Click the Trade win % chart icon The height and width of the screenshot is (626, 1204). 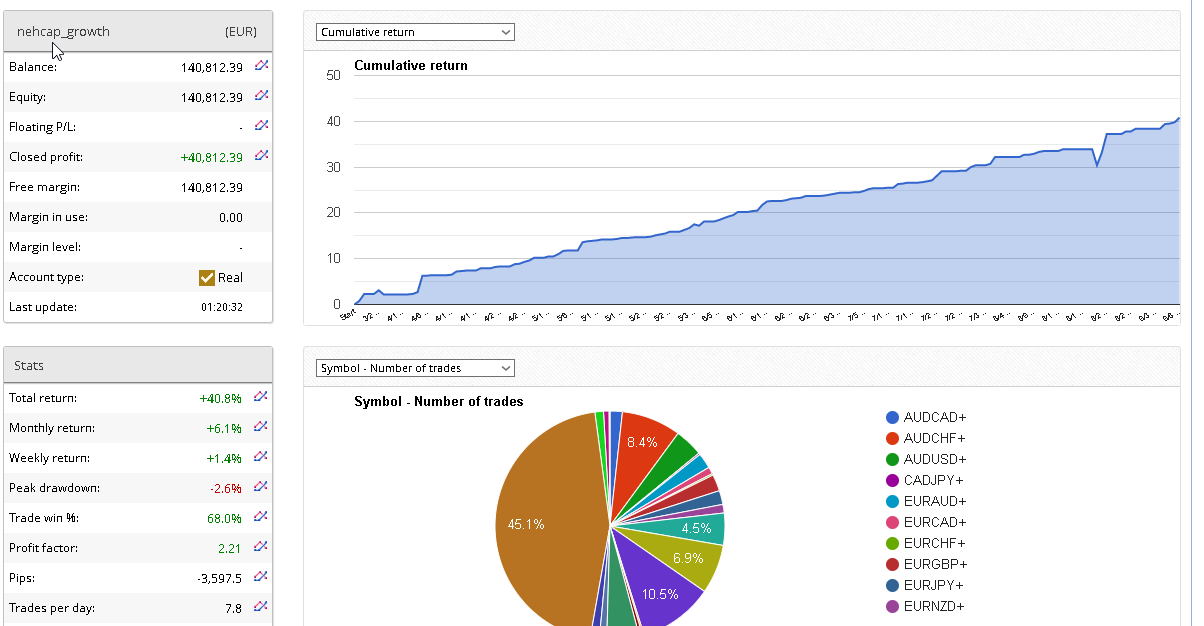(x=261, y=517)
